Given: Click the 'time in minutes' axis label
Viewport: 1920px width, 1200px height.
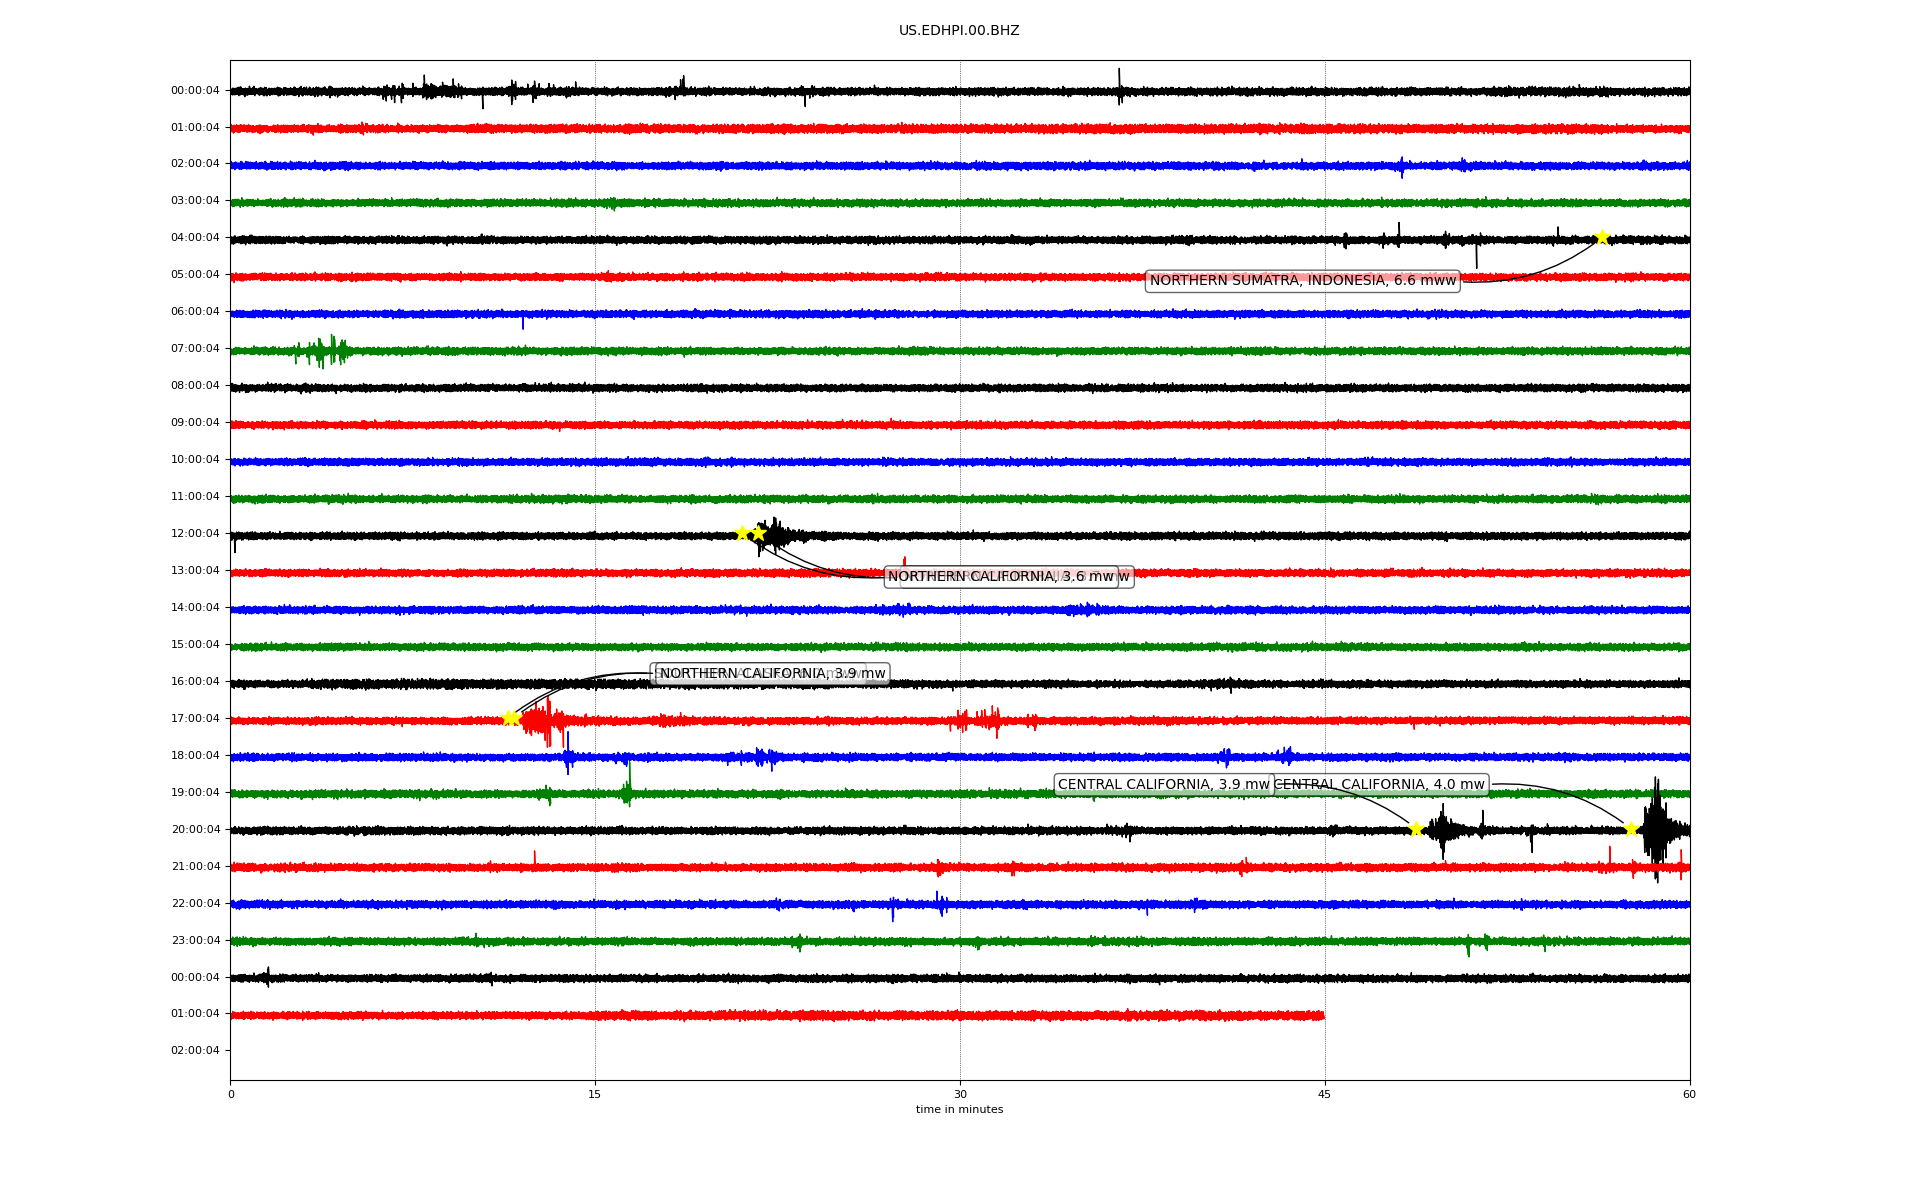Looking at the screenshot, I should [x=959, y=1110].
